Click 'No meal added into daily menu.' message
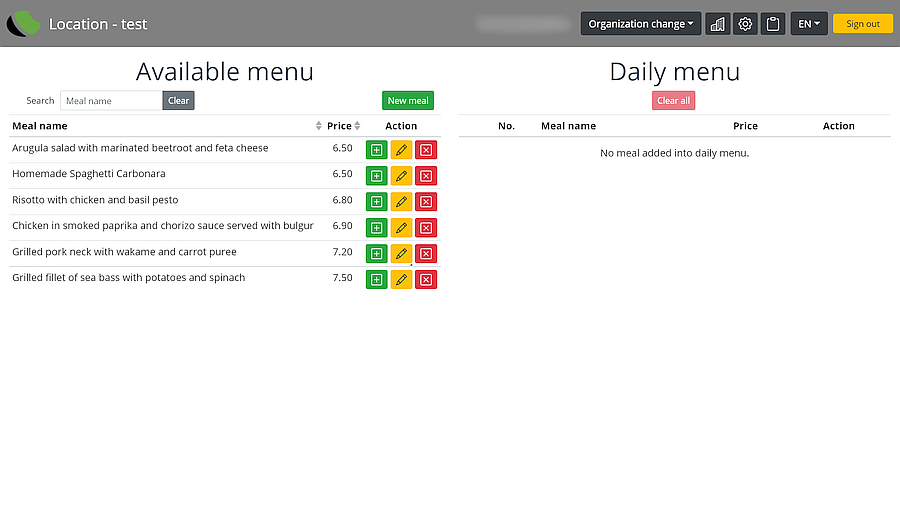900x506 pixels. coord(674,153)
